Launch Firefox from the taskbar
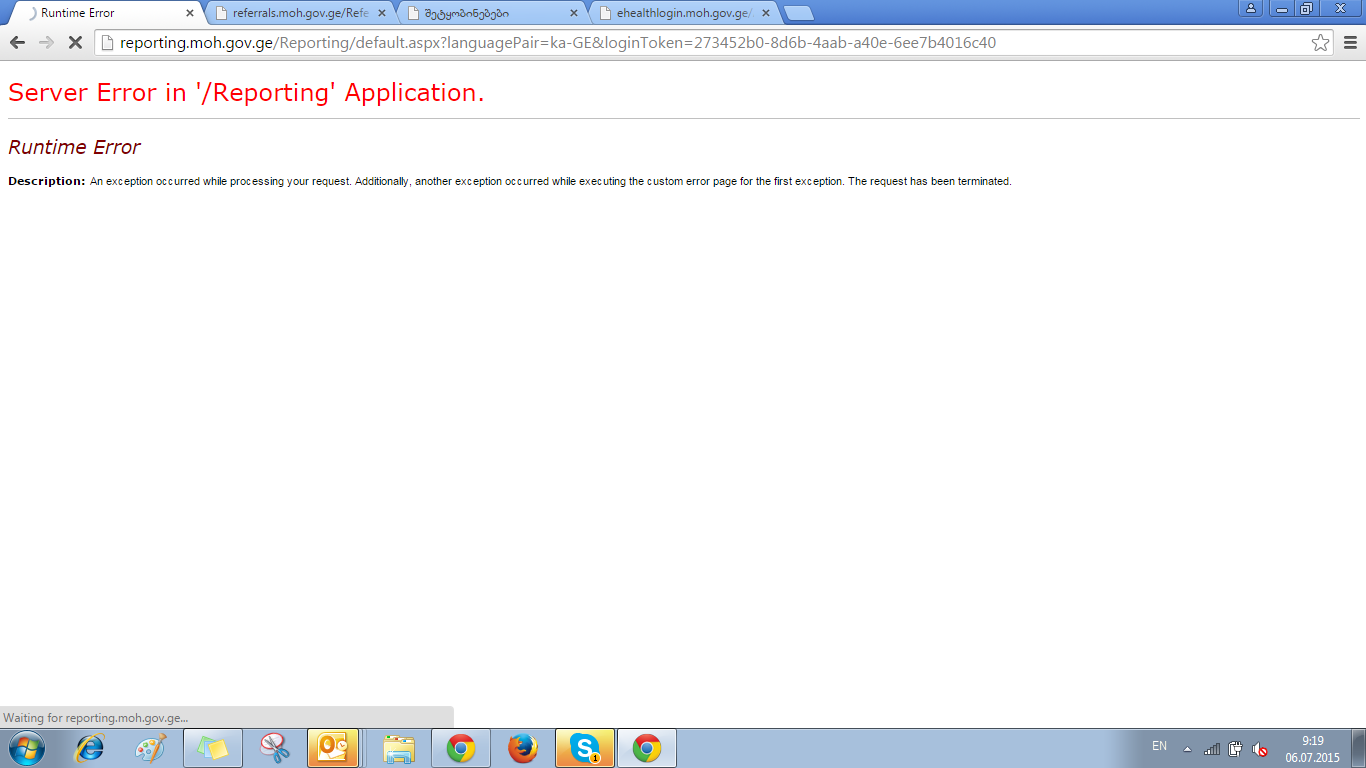The width and height of the screenshot is (1366, 768). pyautogui.click(x=522, y=748)
